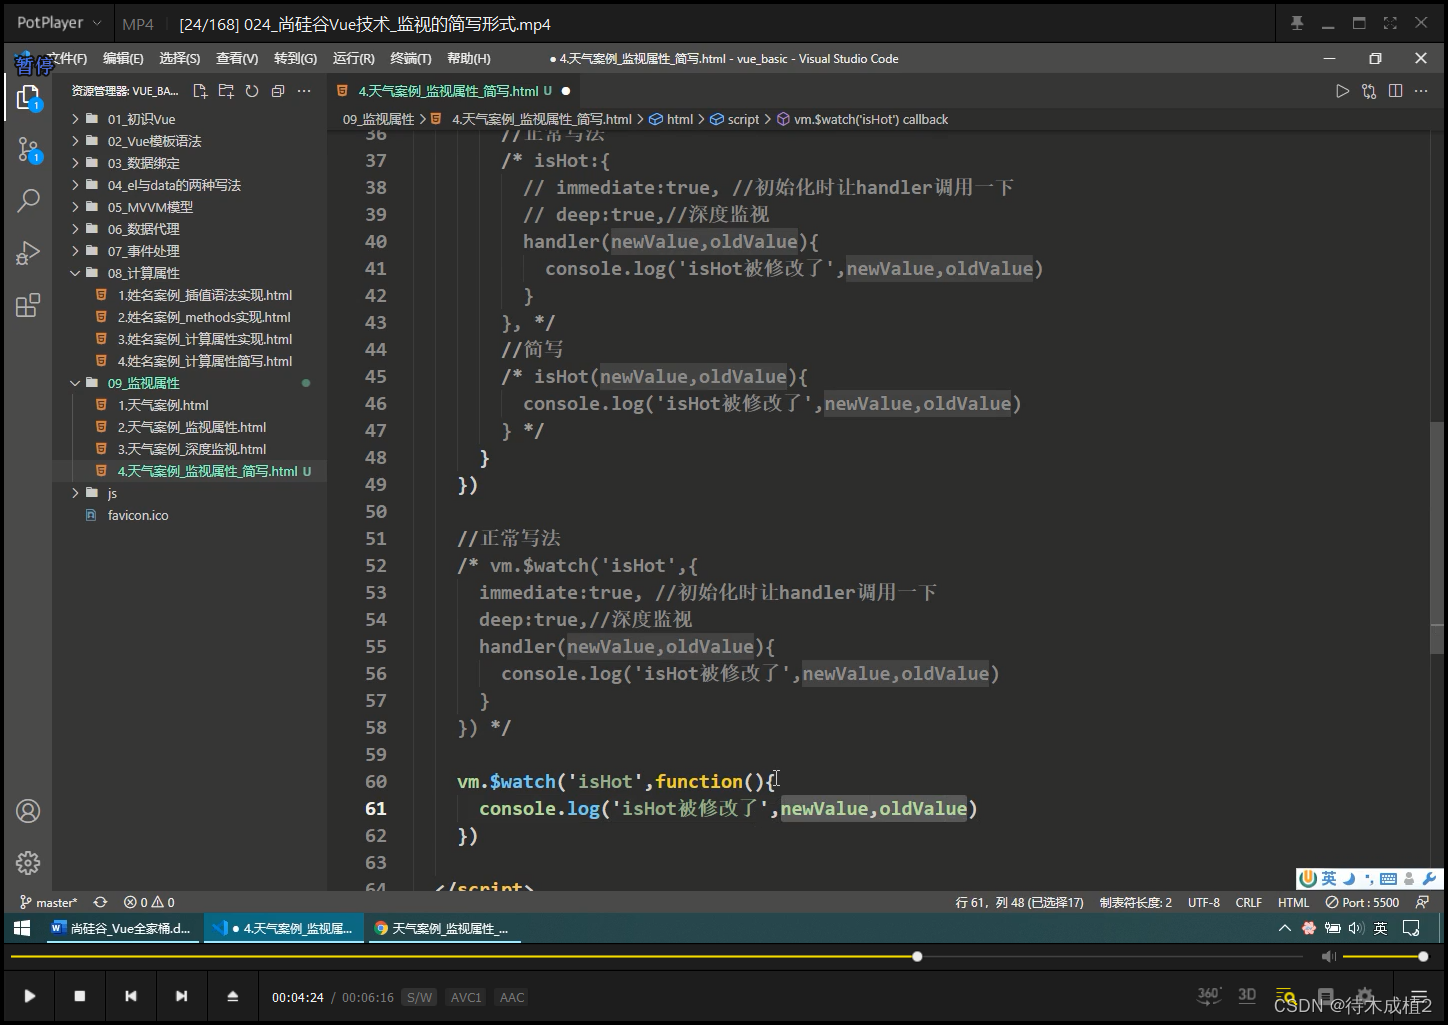Open errors and warnings count in status bar
This screenshot has width=1448, height=1025.
pos(149,902)
